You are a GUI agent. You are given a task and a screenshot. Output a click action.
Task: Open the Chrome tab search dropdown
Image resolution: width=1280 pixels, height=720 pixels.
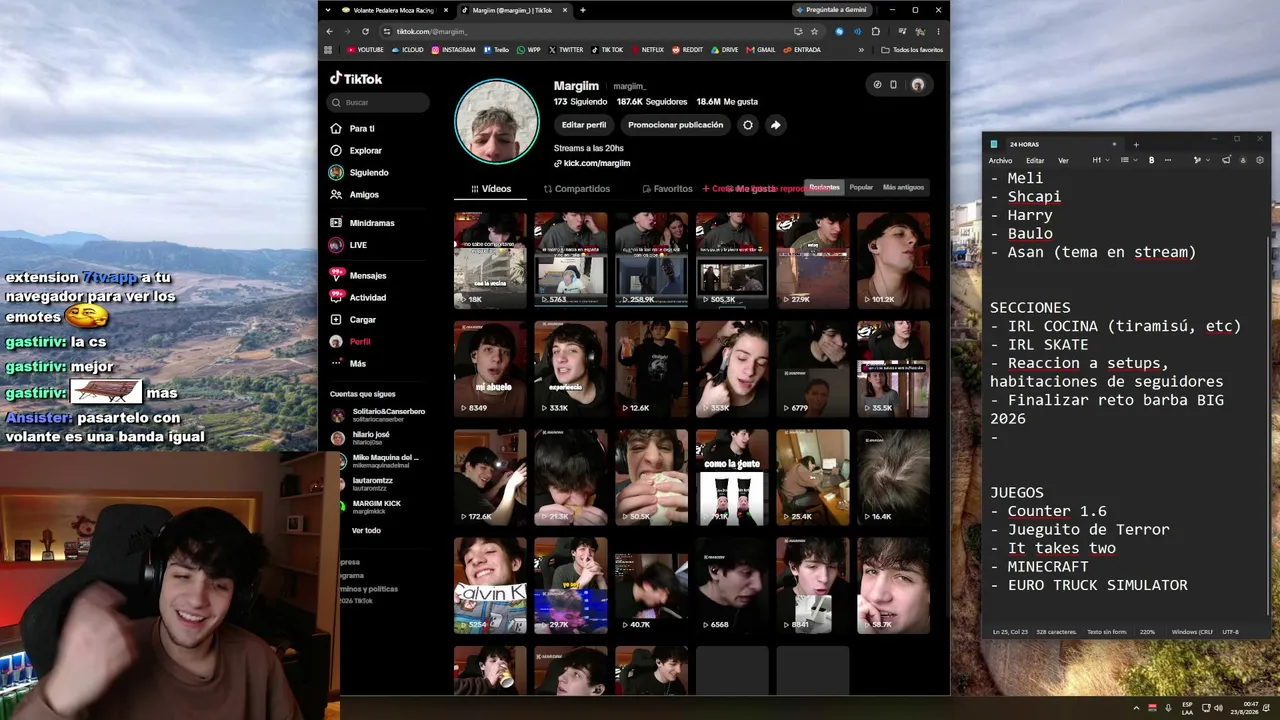tap(328, 10)
